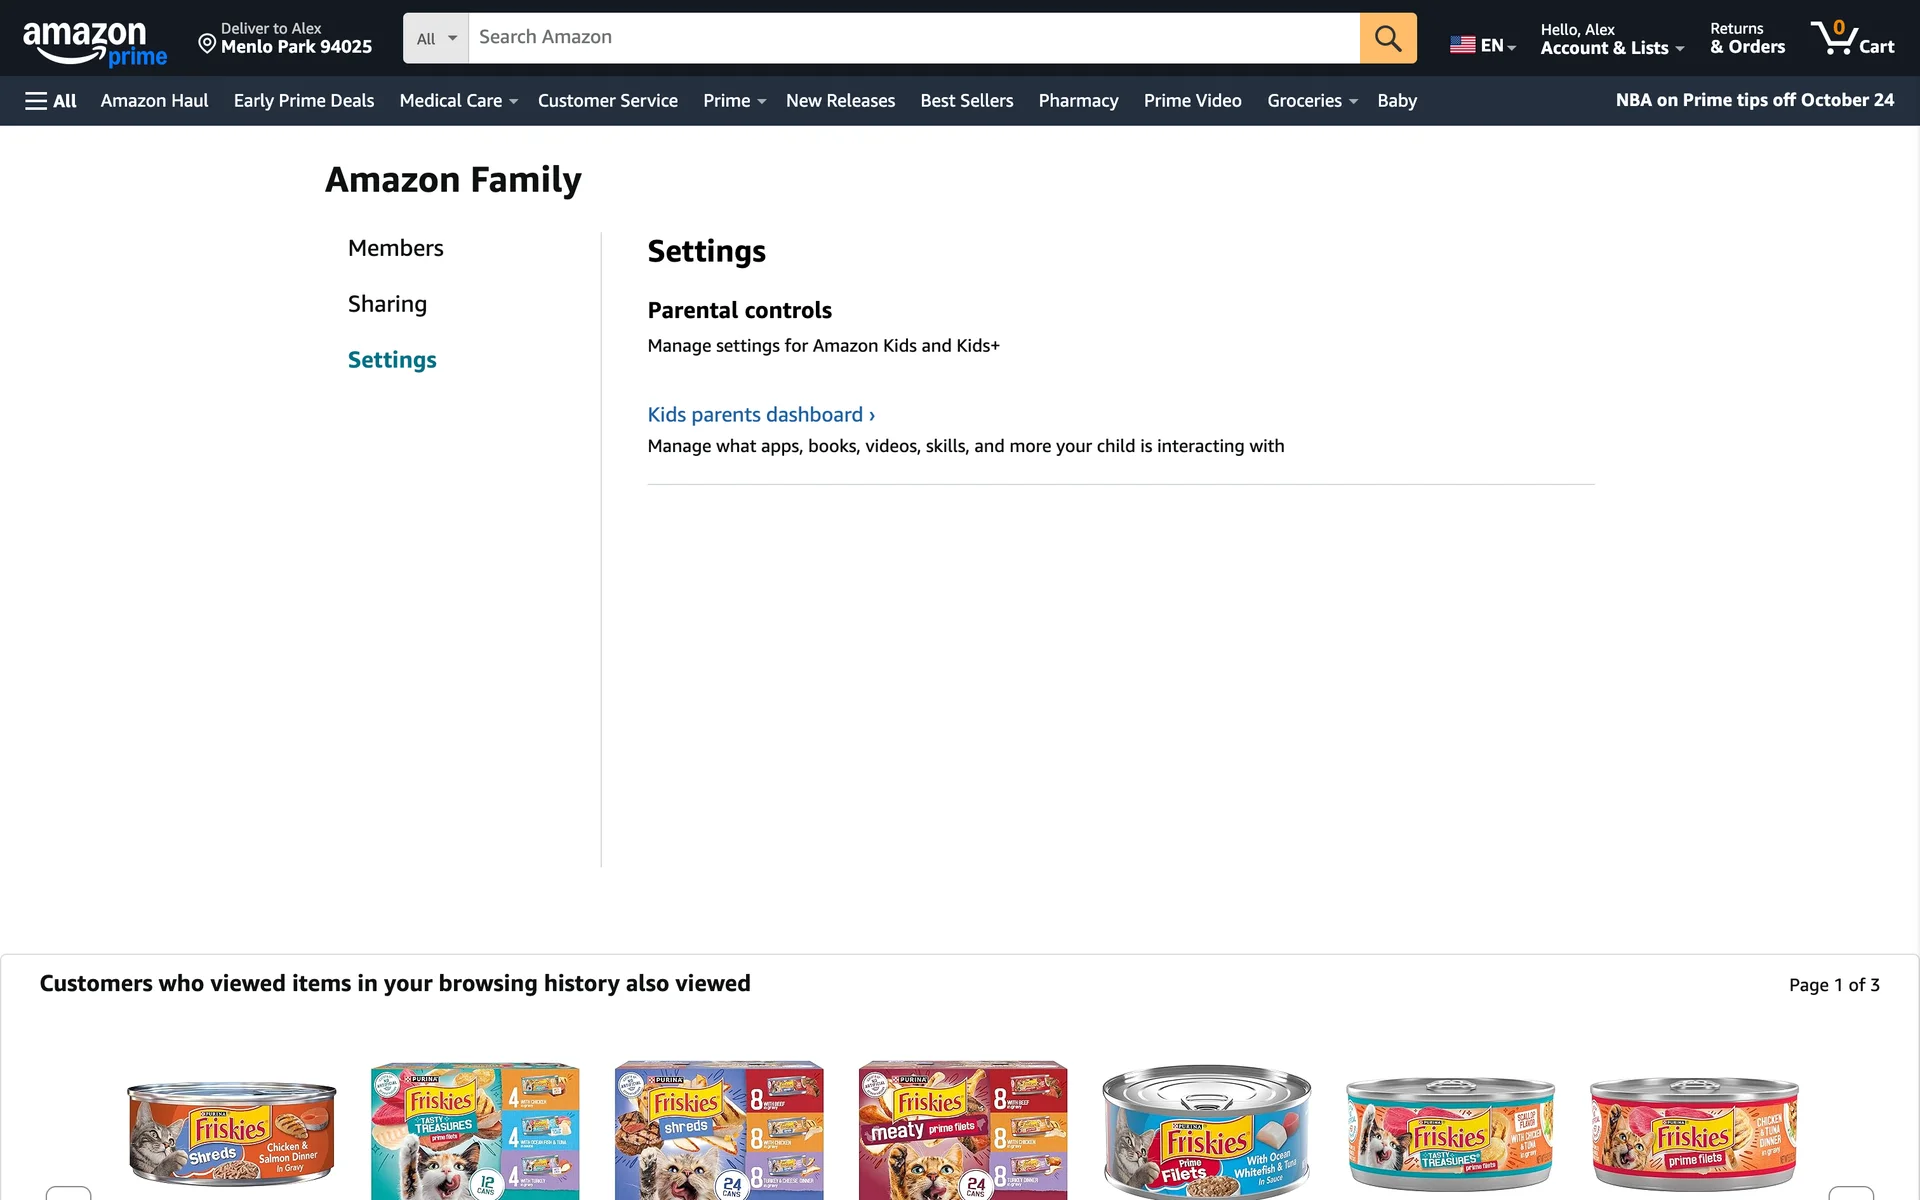Viewport: 1920px width, 1200px height.
Task: Focus the Search Amazon input field
Action: [913, 38]
